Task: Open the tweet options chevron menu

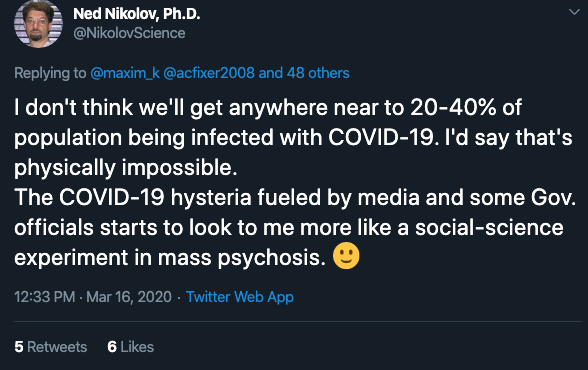Action: [574, 12]
